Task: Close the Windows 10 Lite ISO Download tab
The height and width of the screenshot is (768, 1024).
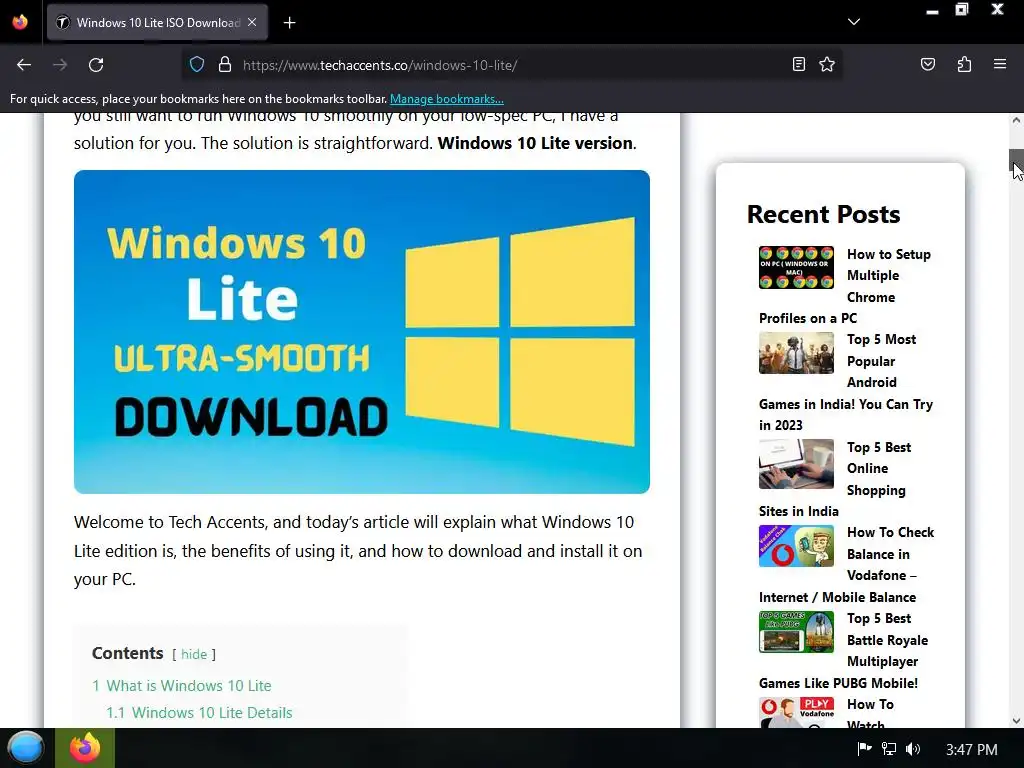Action: [252, 22]
